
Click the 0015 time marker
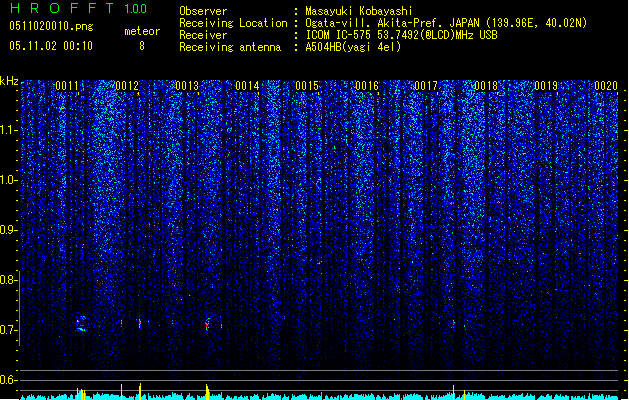(307, 86)
